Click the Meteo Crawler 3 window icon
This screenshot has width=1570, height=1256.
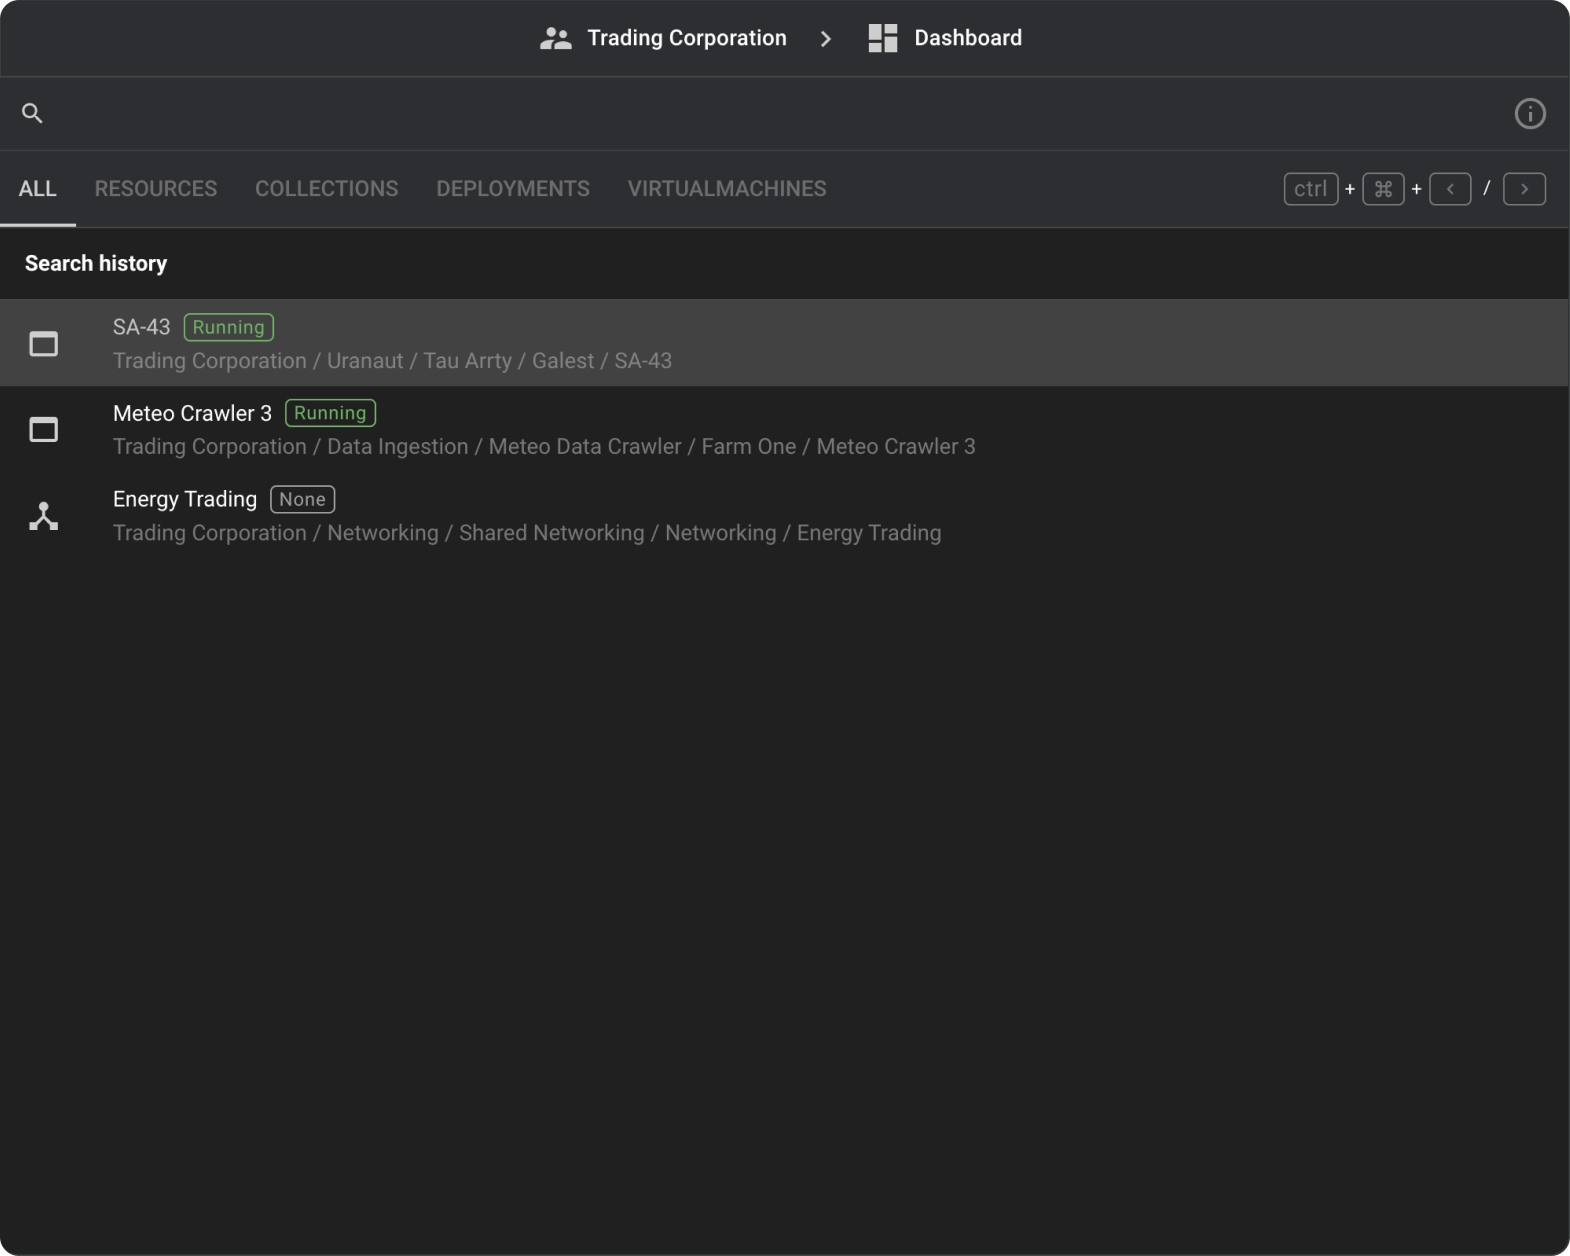[x=43, y=430]
